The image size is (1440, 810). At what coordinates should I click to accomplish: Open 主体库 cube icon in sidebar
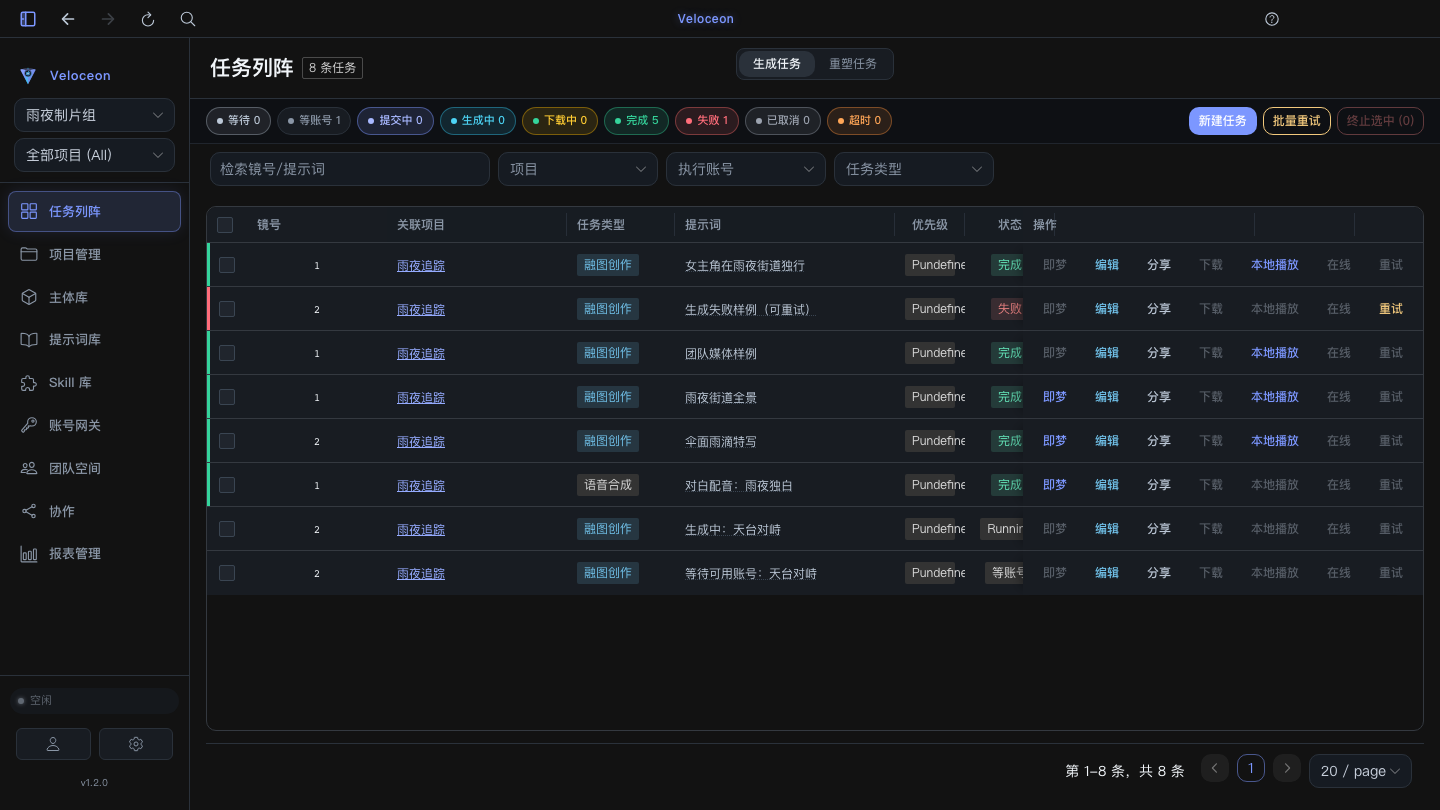point(29,297)
